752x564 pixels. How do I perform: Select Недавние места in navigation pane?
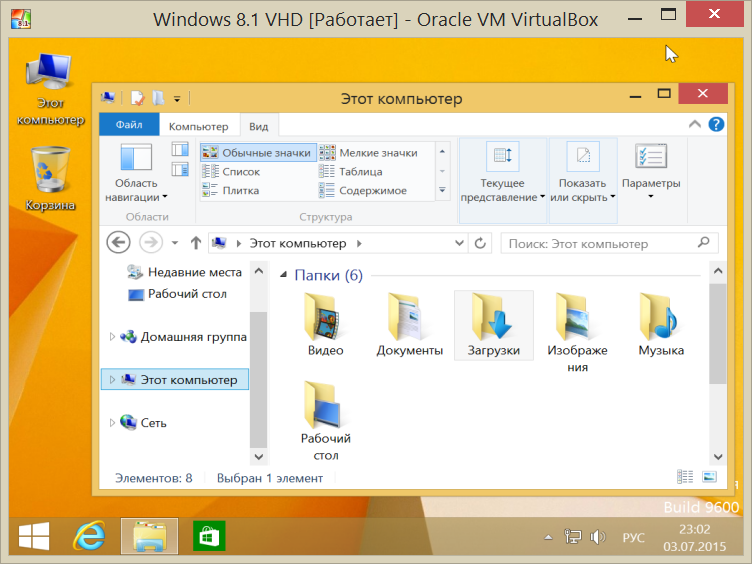point(185,272)
